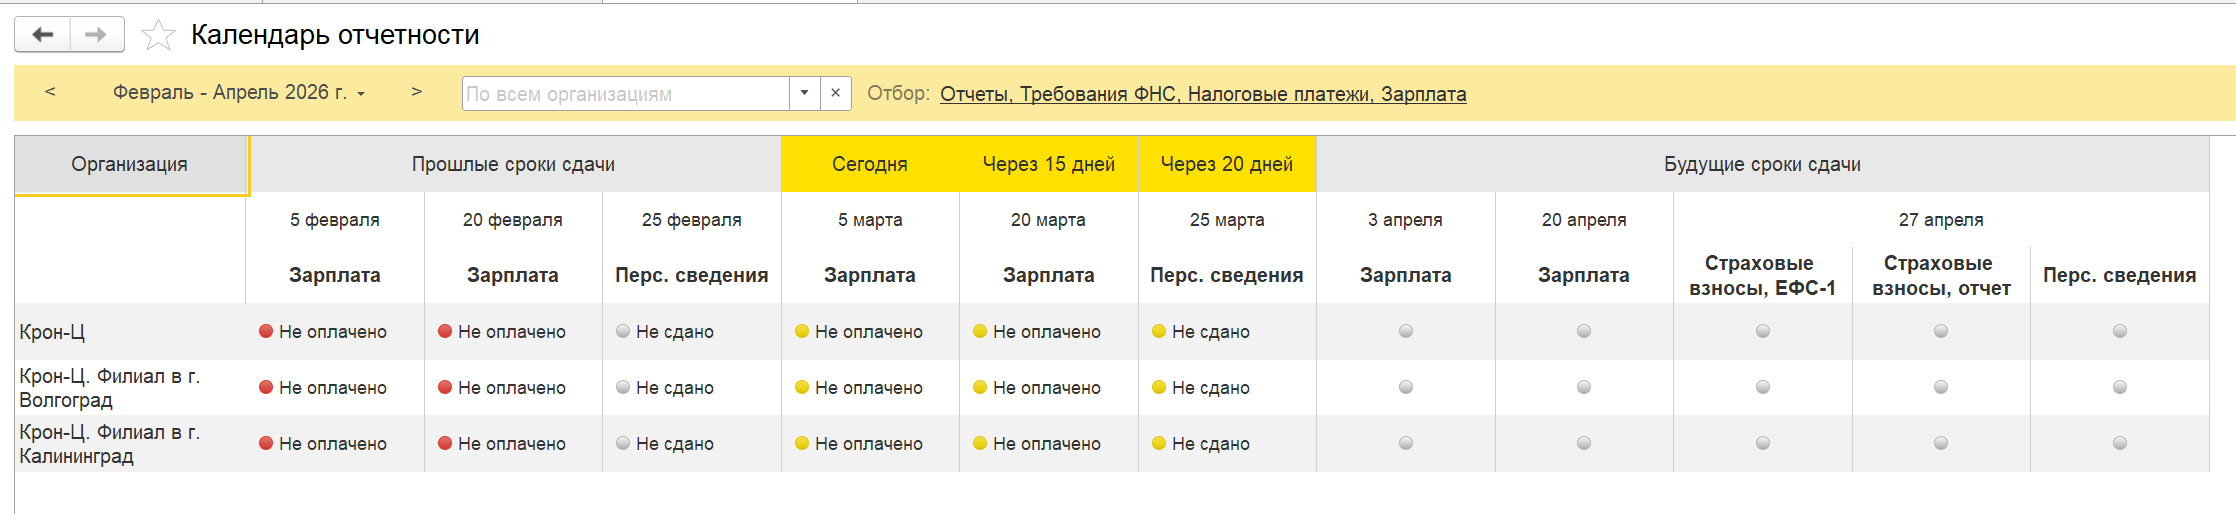This screenshot has height=514, width=2236.
Task: Add page to favorites with star icon
Action: coord(158,36)
